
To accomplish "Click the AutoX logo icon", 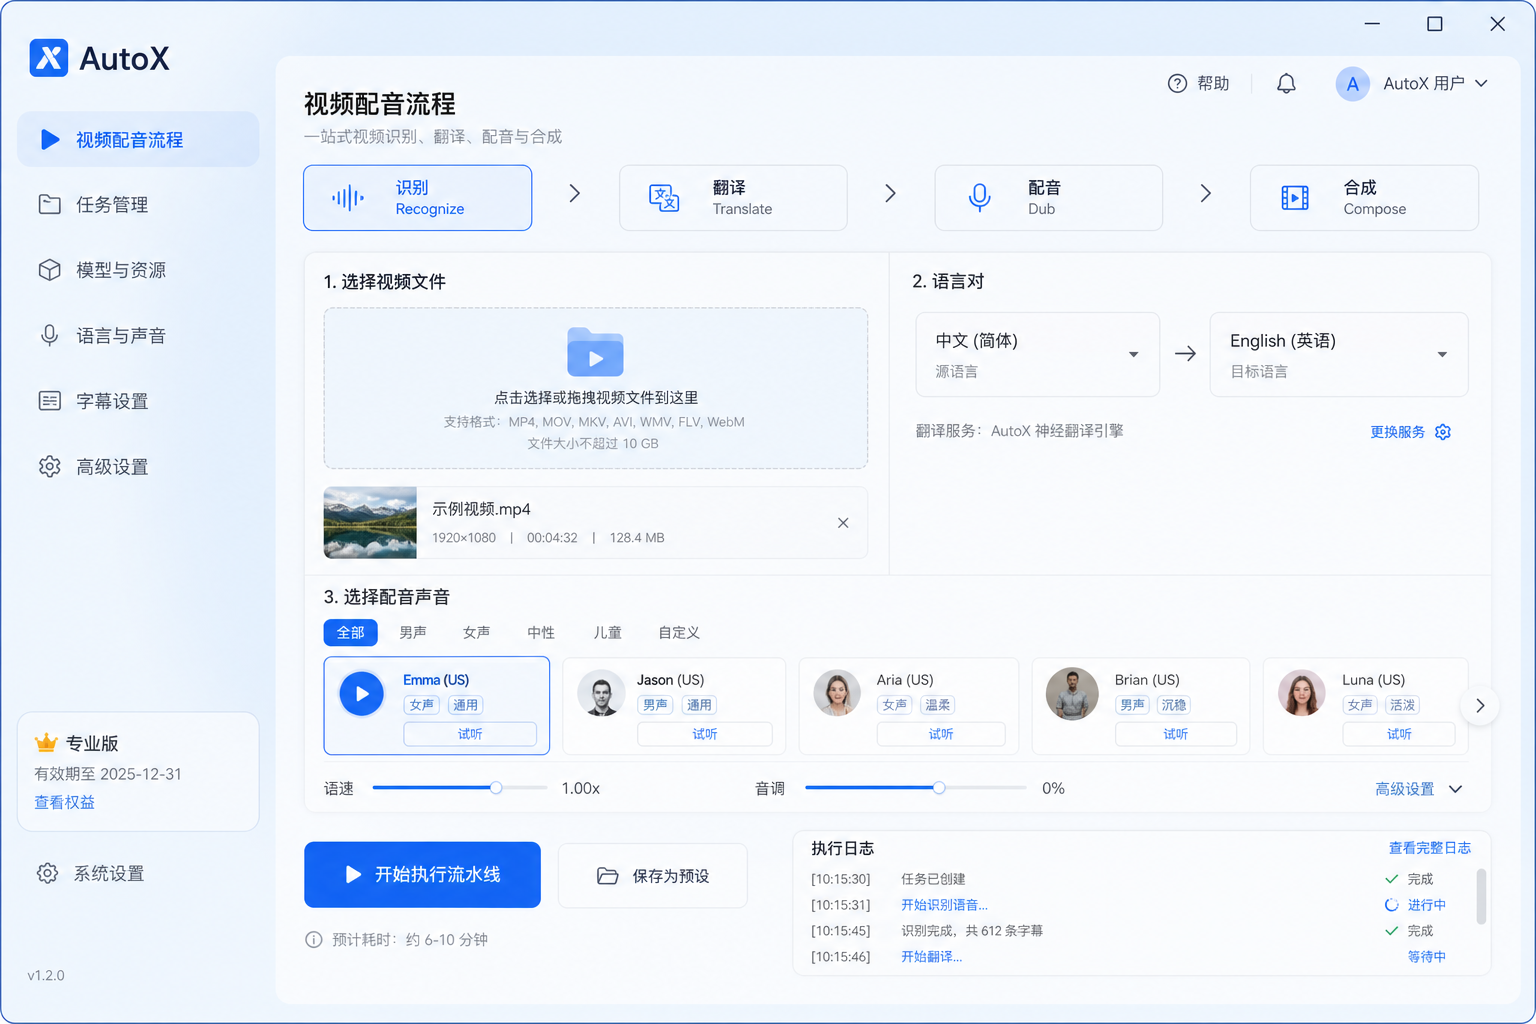I will [x=49, y=58].
